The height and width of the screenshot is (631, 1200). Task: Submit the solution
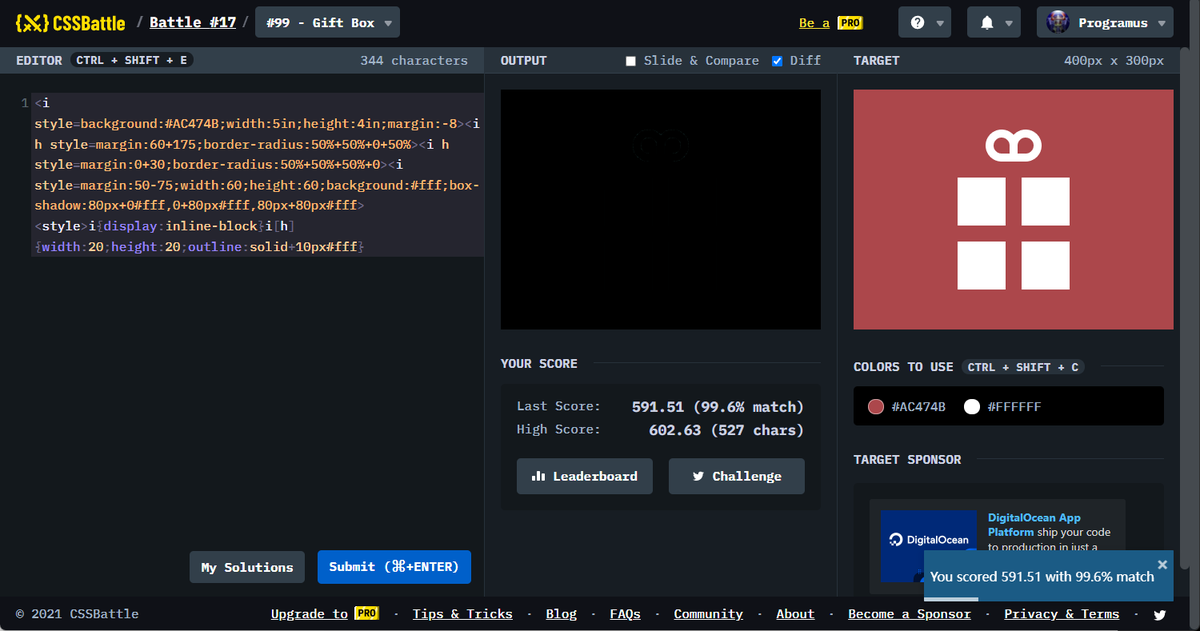click(394, 567)
